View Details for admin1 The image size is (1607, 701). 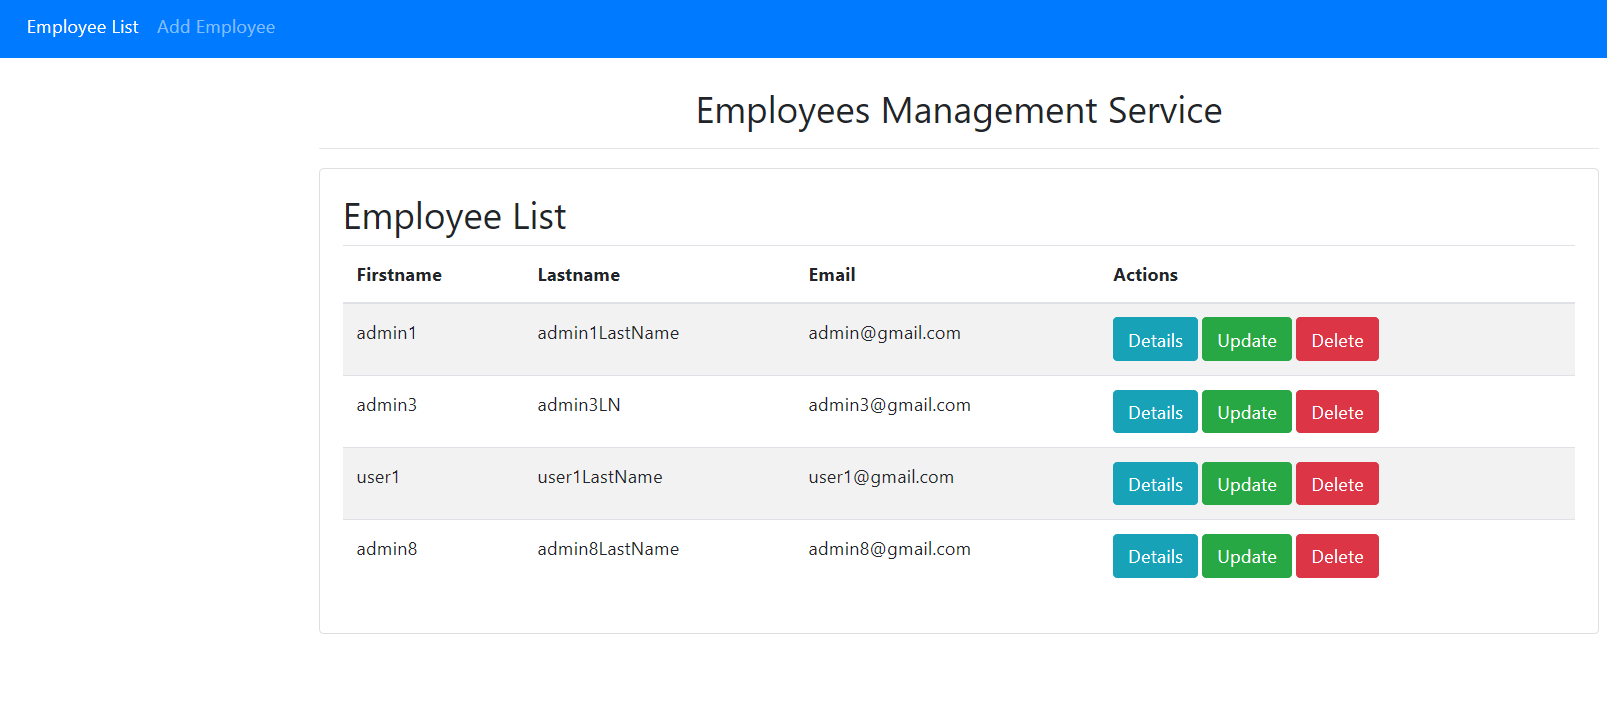1155,340
